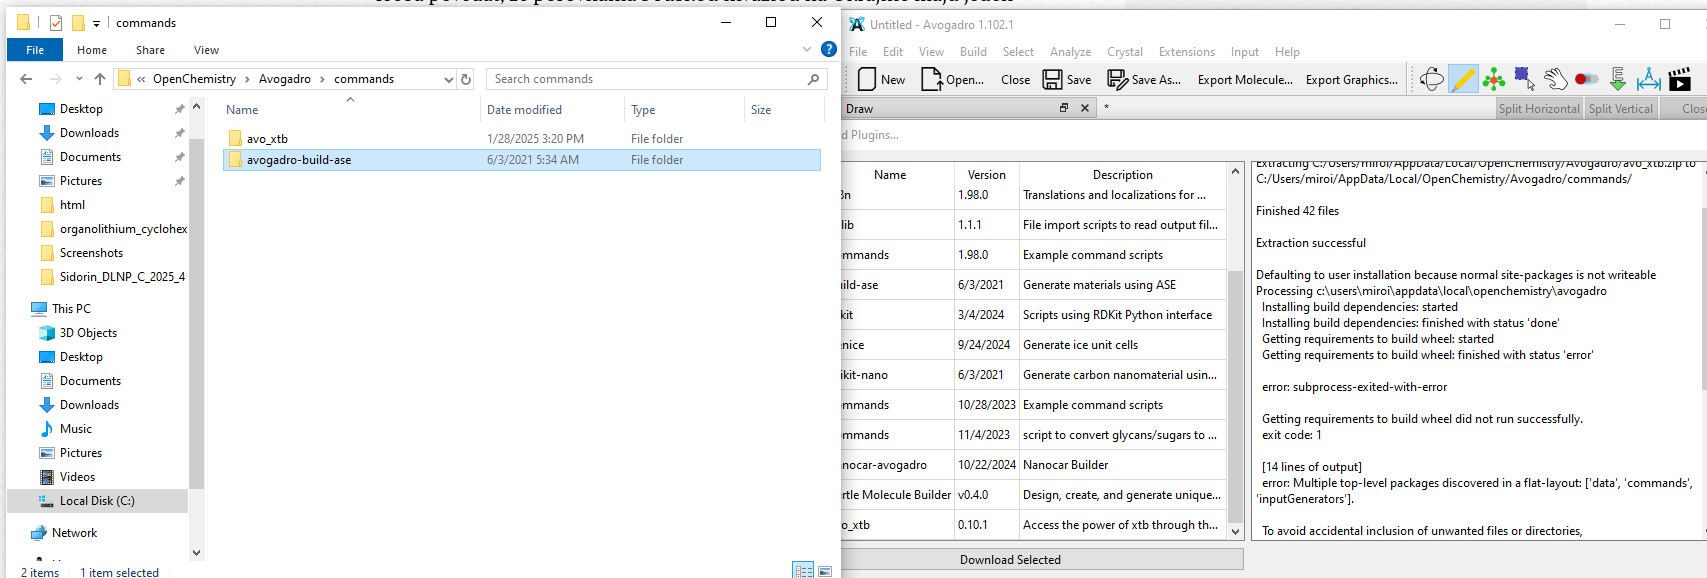Open the Extensions menu in Avogadro
Image resolution: width=1707 pixels, height=578 pixels.
[1186, 52]
